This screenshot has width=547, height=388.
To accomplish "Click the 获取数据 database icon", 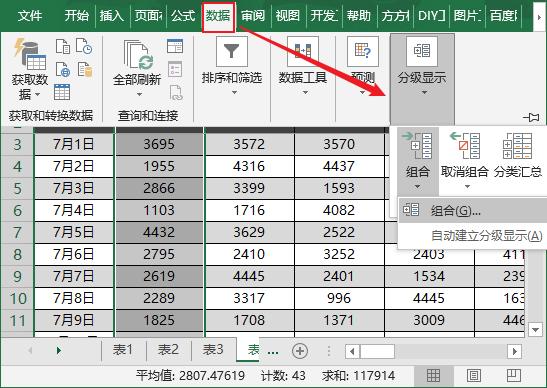I will pos(30,54).
